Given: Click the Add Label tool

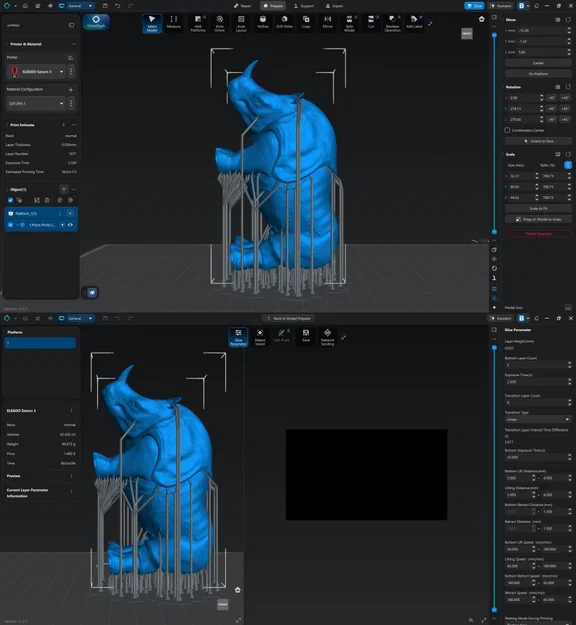Looking at the screenshot, I should (414, 22).
